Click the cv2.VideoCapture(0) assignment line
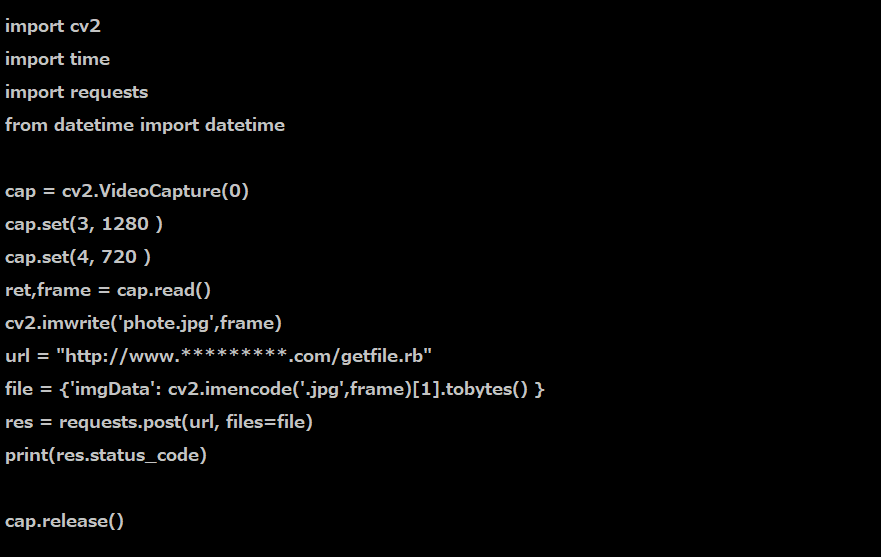 pyautogui.click(x=126, y=191)
